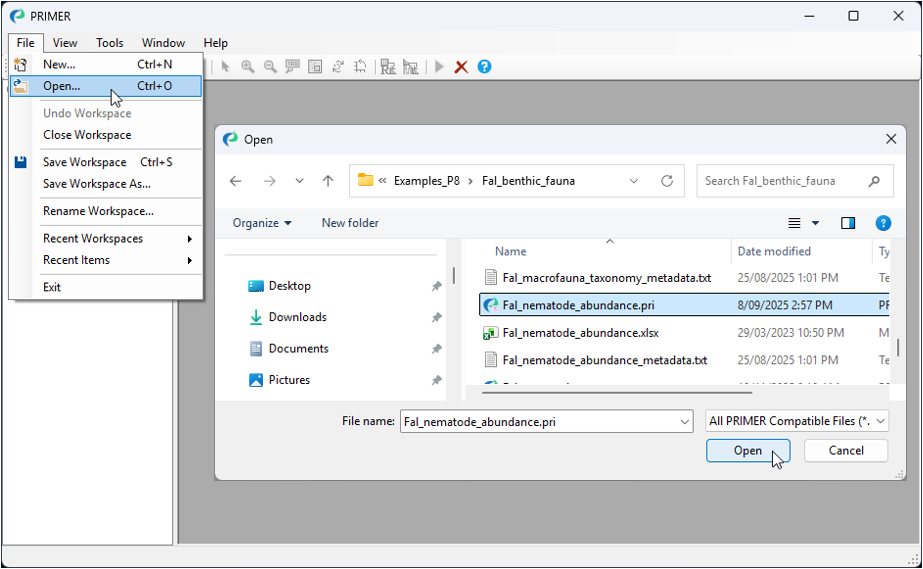
Task: Click the New folder button
Action: click(350, 223)
